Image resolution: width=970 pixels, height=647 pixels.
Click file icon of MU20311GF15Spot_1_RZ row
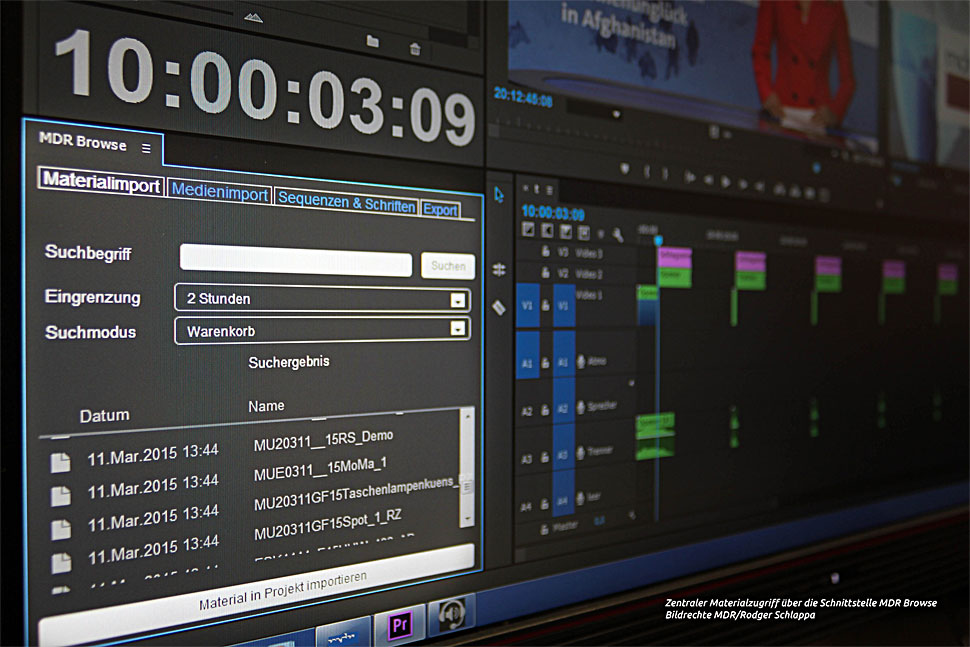pyautogui.click(x=61, y=562)
